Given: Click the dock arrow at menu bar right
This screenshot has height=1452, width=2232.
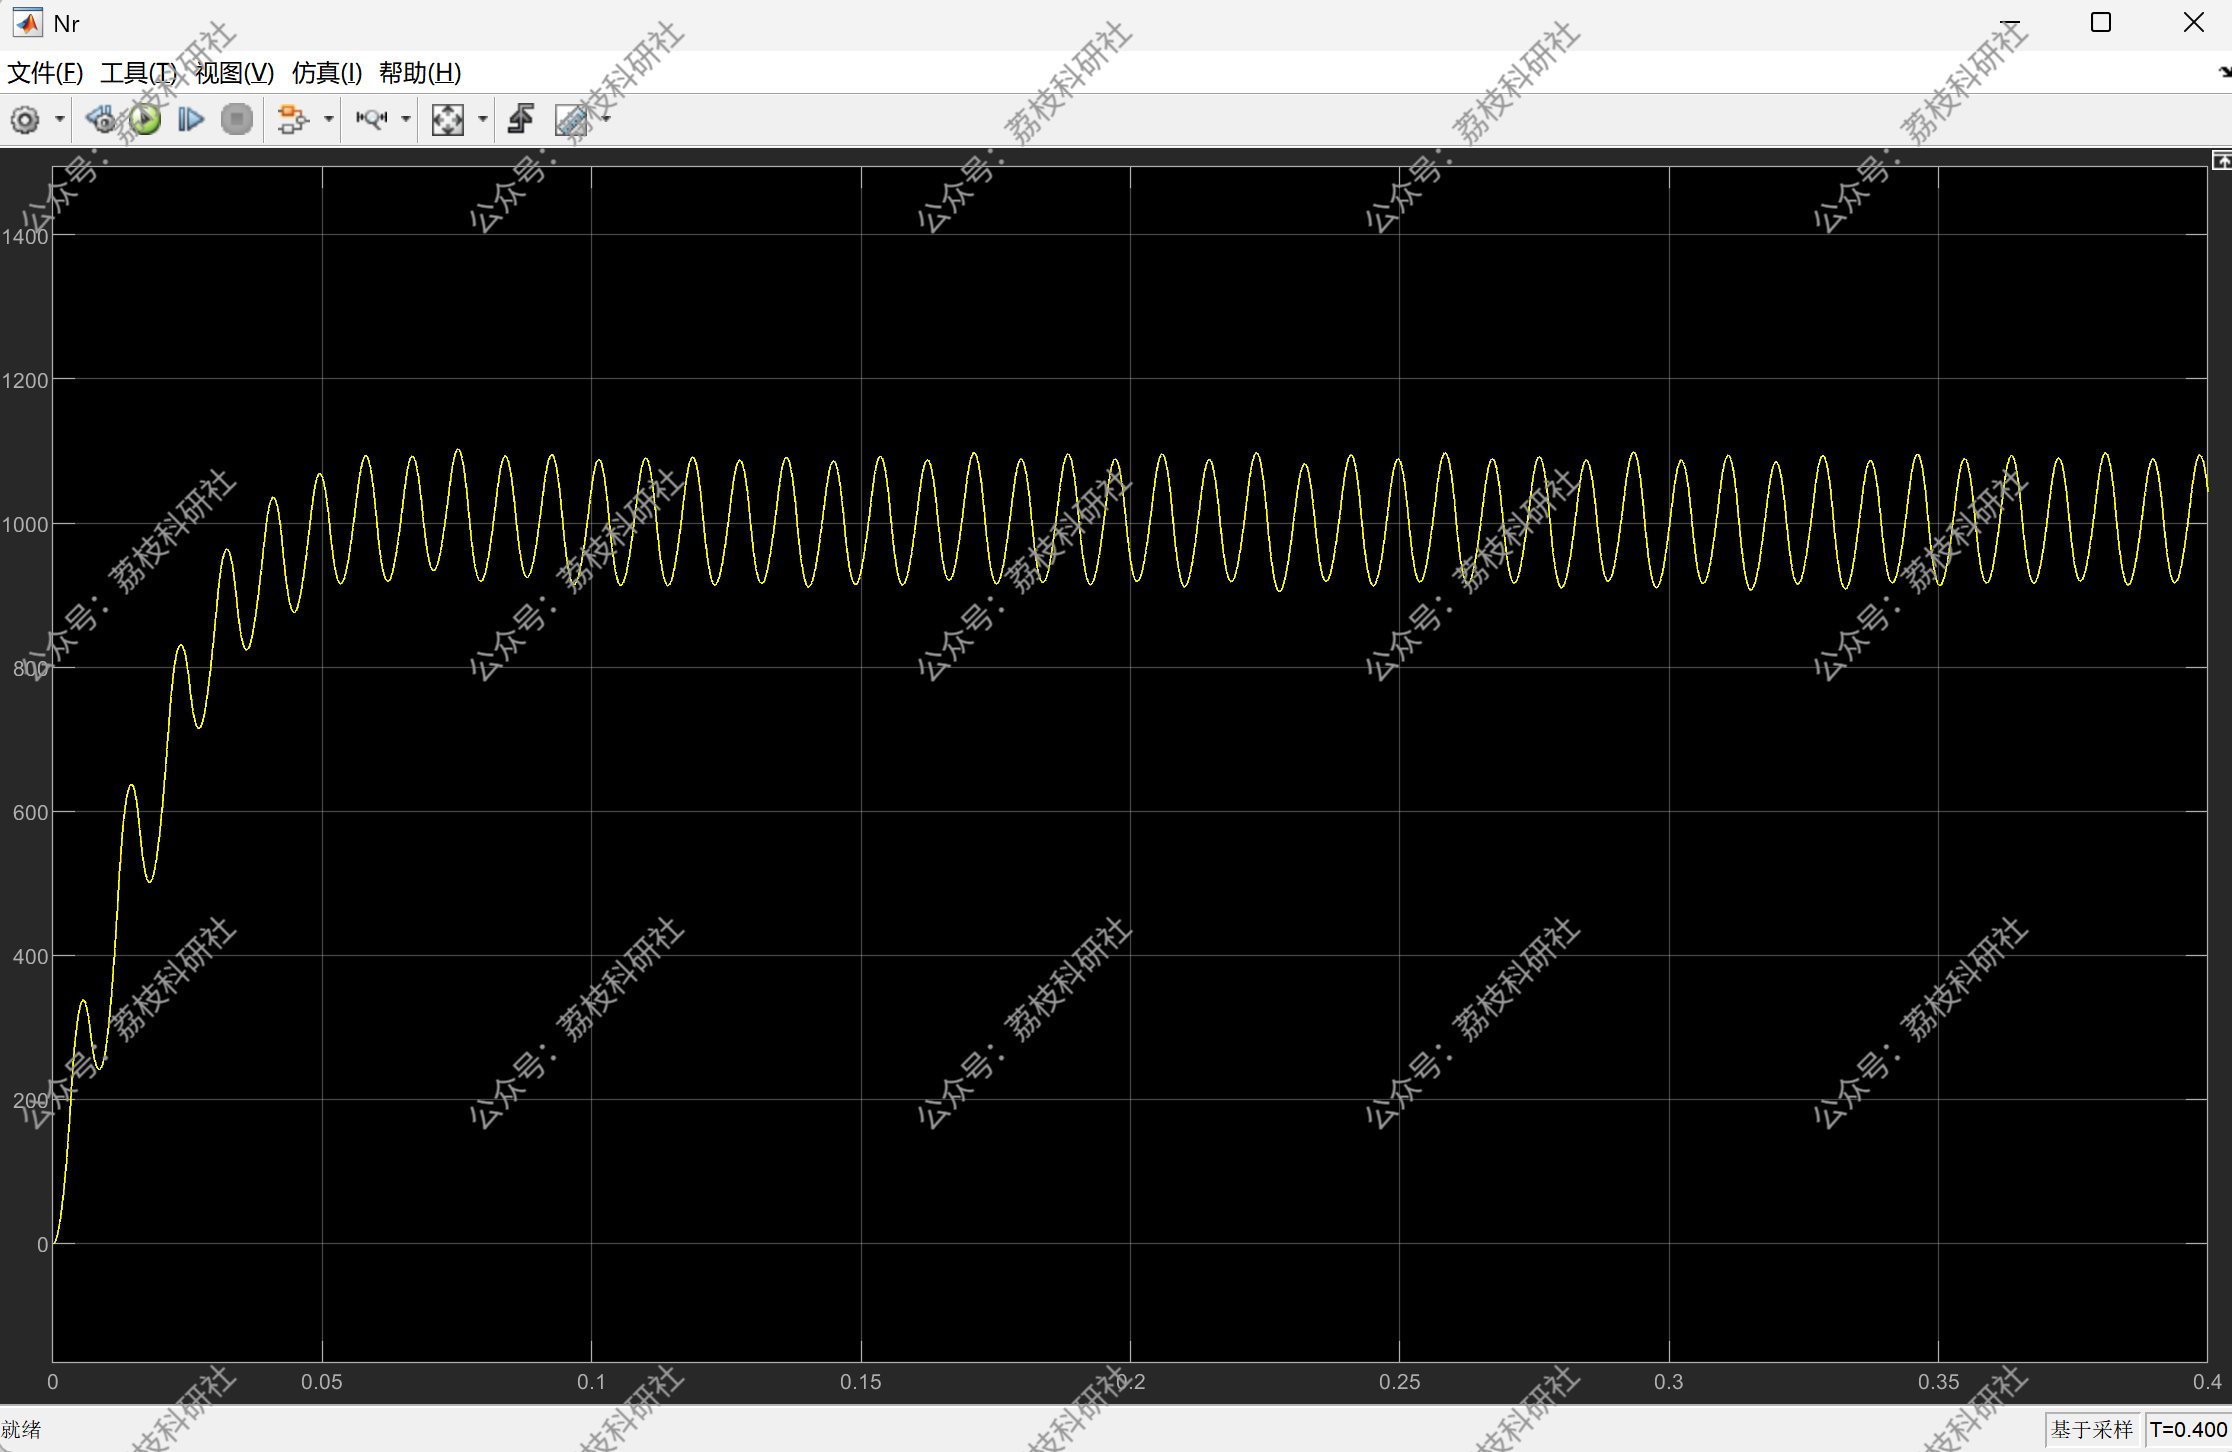Looking at the screenshot, I should (x=2223, y=72).
